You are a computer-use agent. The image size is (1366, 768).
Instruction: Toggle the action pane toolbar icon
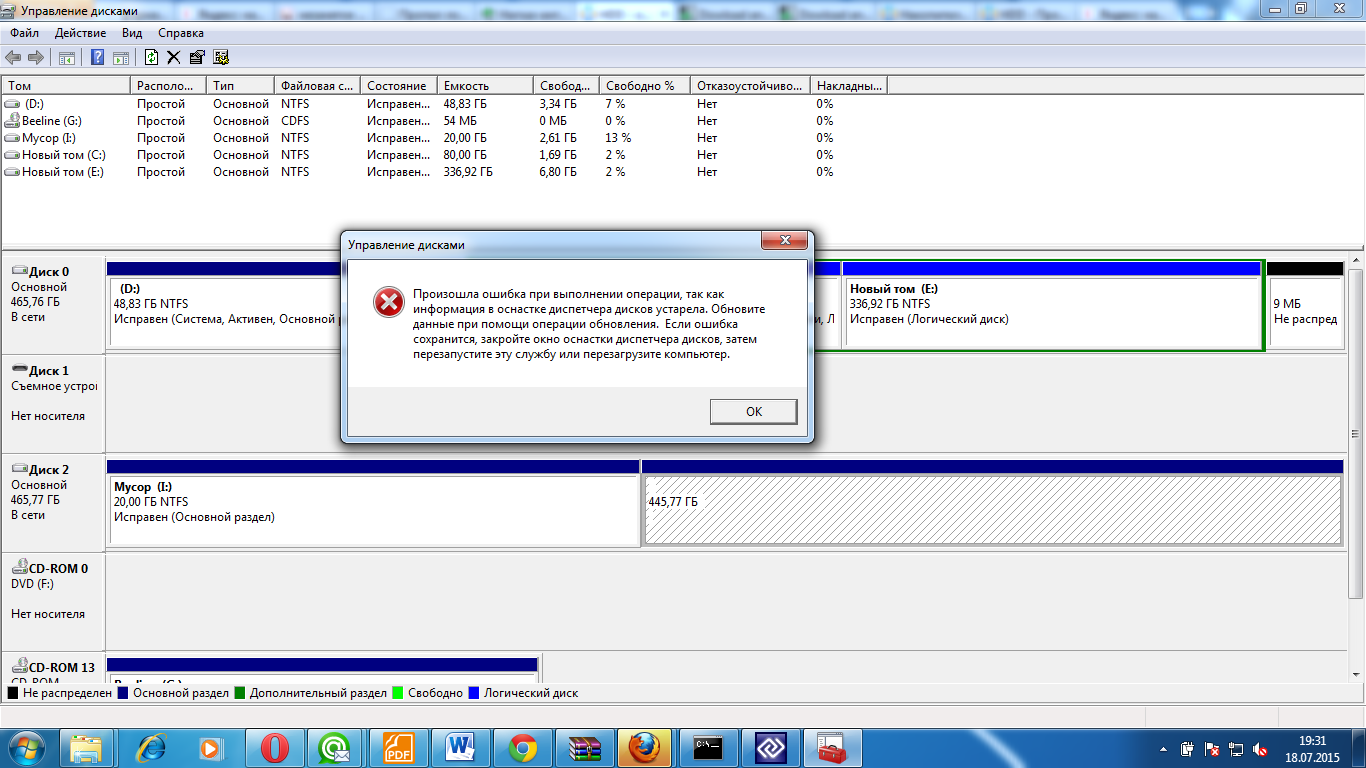(x=121, y=58)
